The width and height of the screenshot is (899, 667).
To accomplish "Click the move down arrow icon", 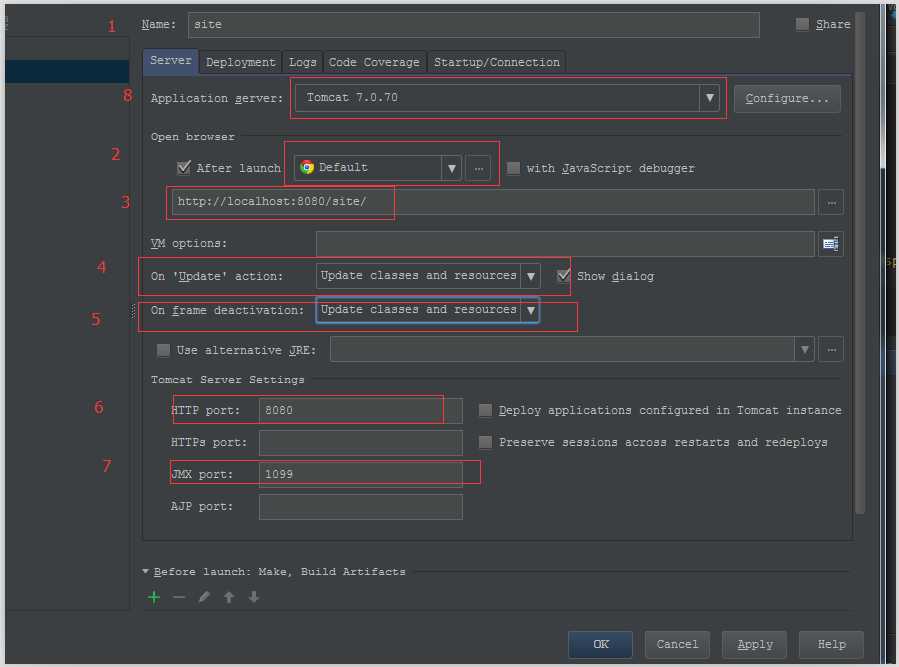I will click(253, 597).
